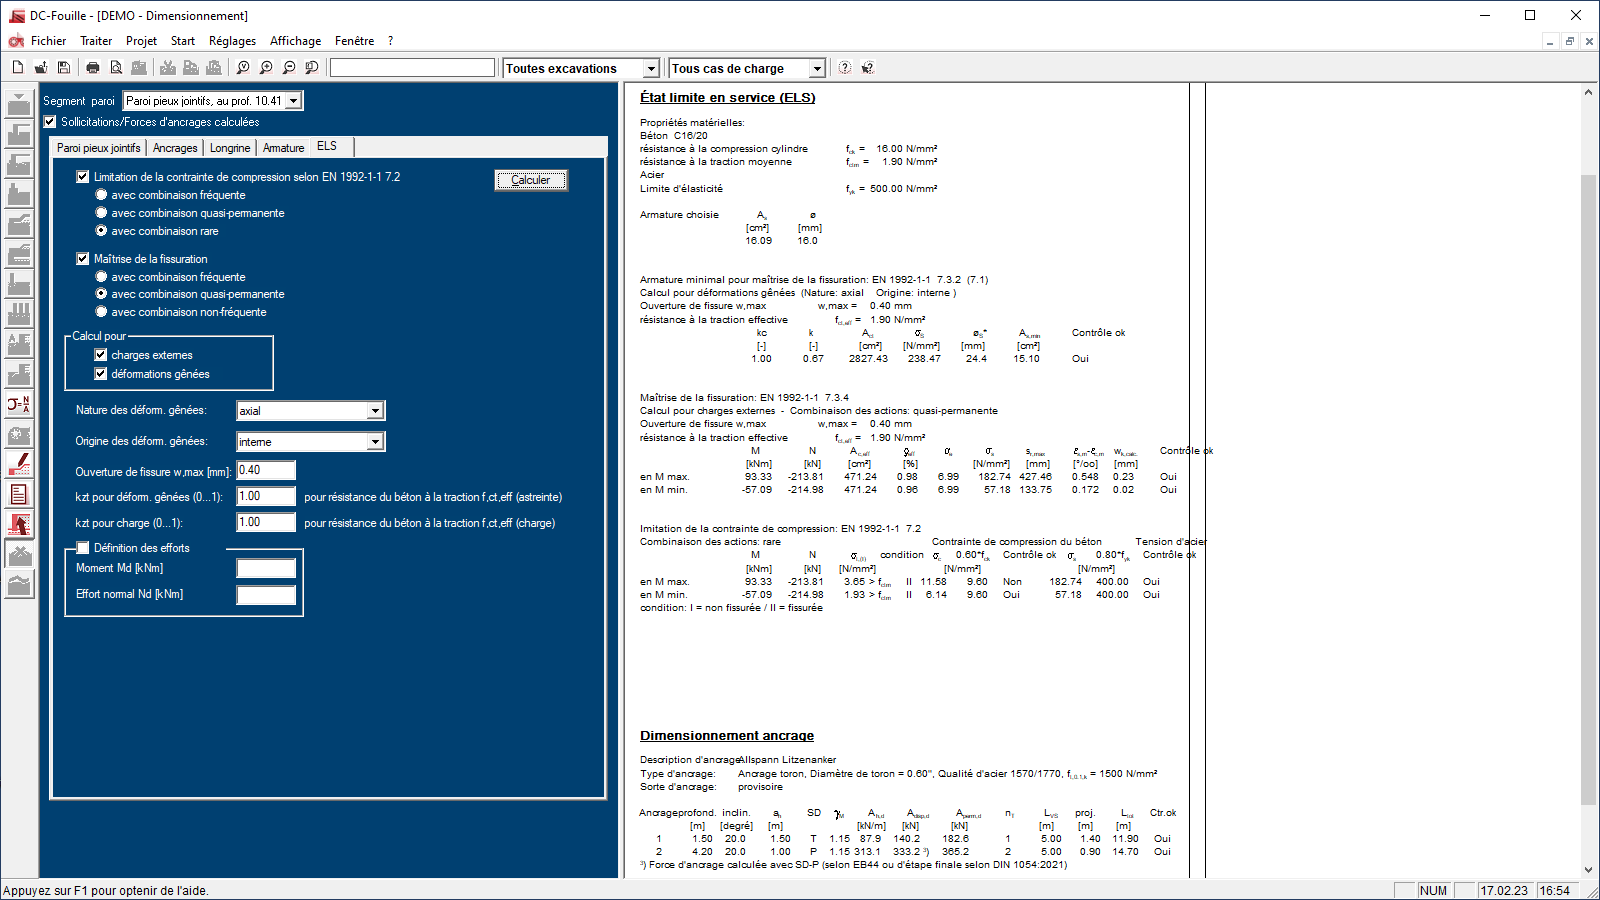The height and width of the screenshot is (900, 1600).
Task: Uncheck déformations gênées option
Action: (101, 374)
